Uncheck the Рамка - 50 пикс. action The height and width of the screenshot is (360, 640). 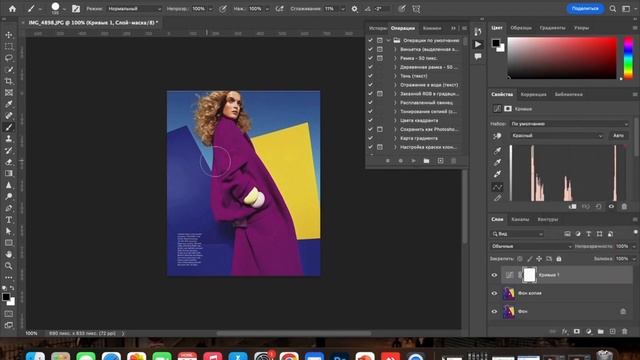[x=371, y=58]
